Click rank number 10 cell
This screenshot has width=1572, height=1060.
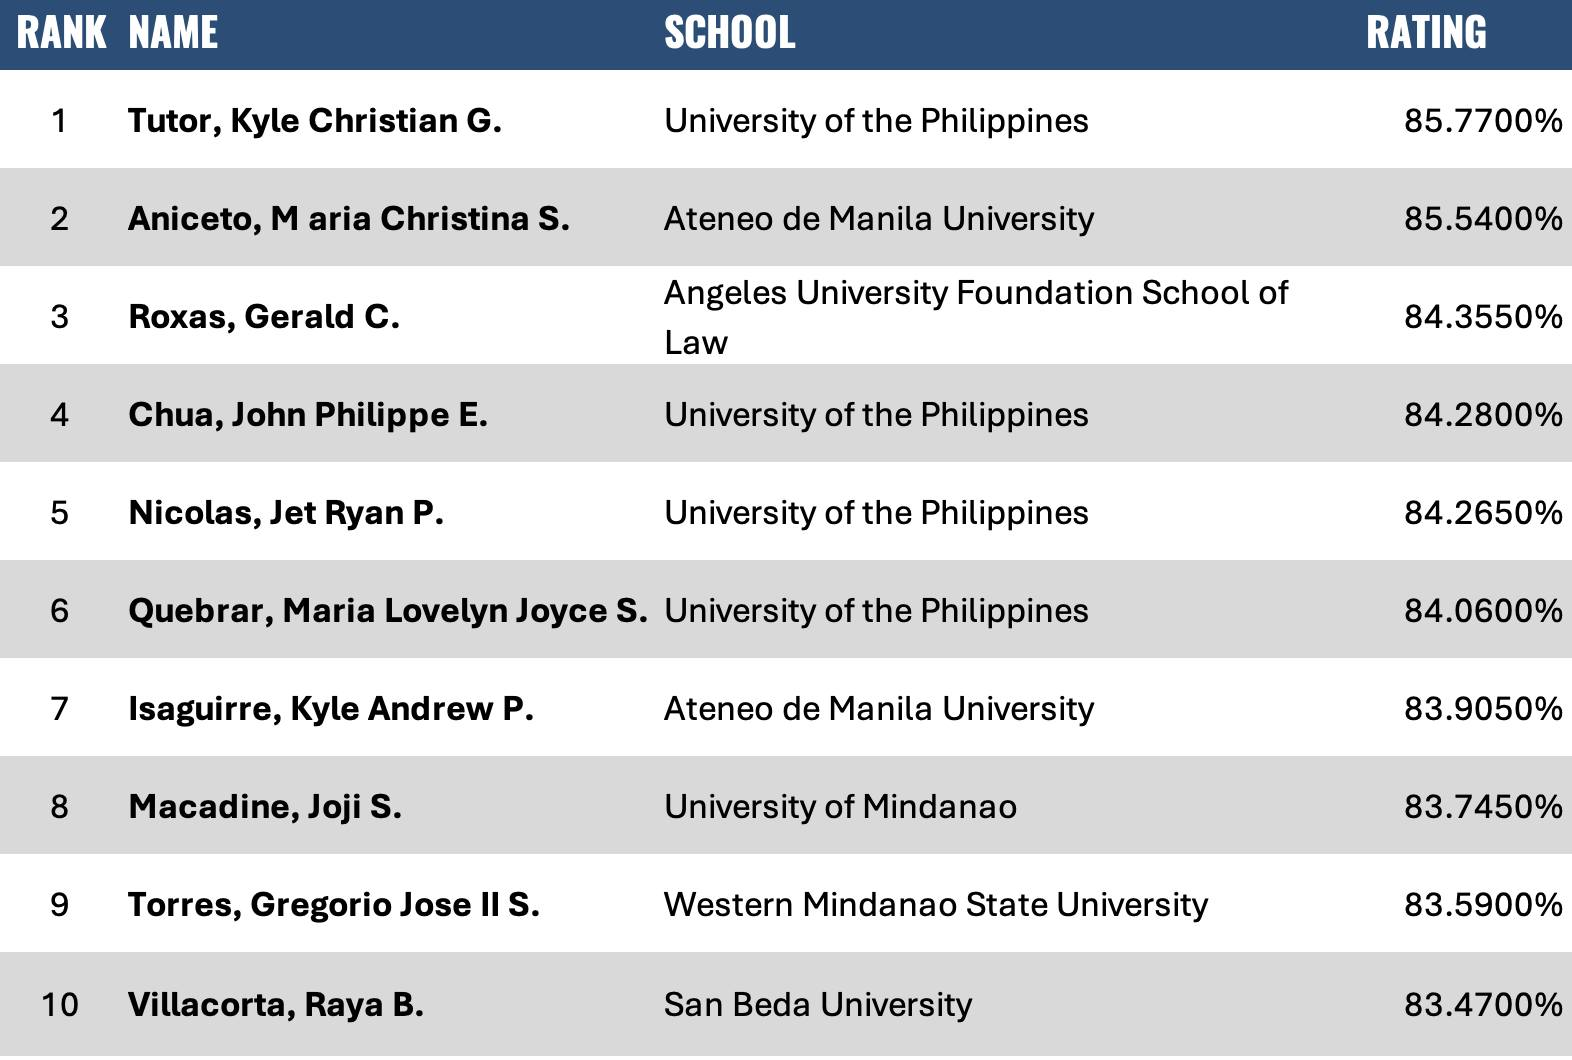(59, 1004)
